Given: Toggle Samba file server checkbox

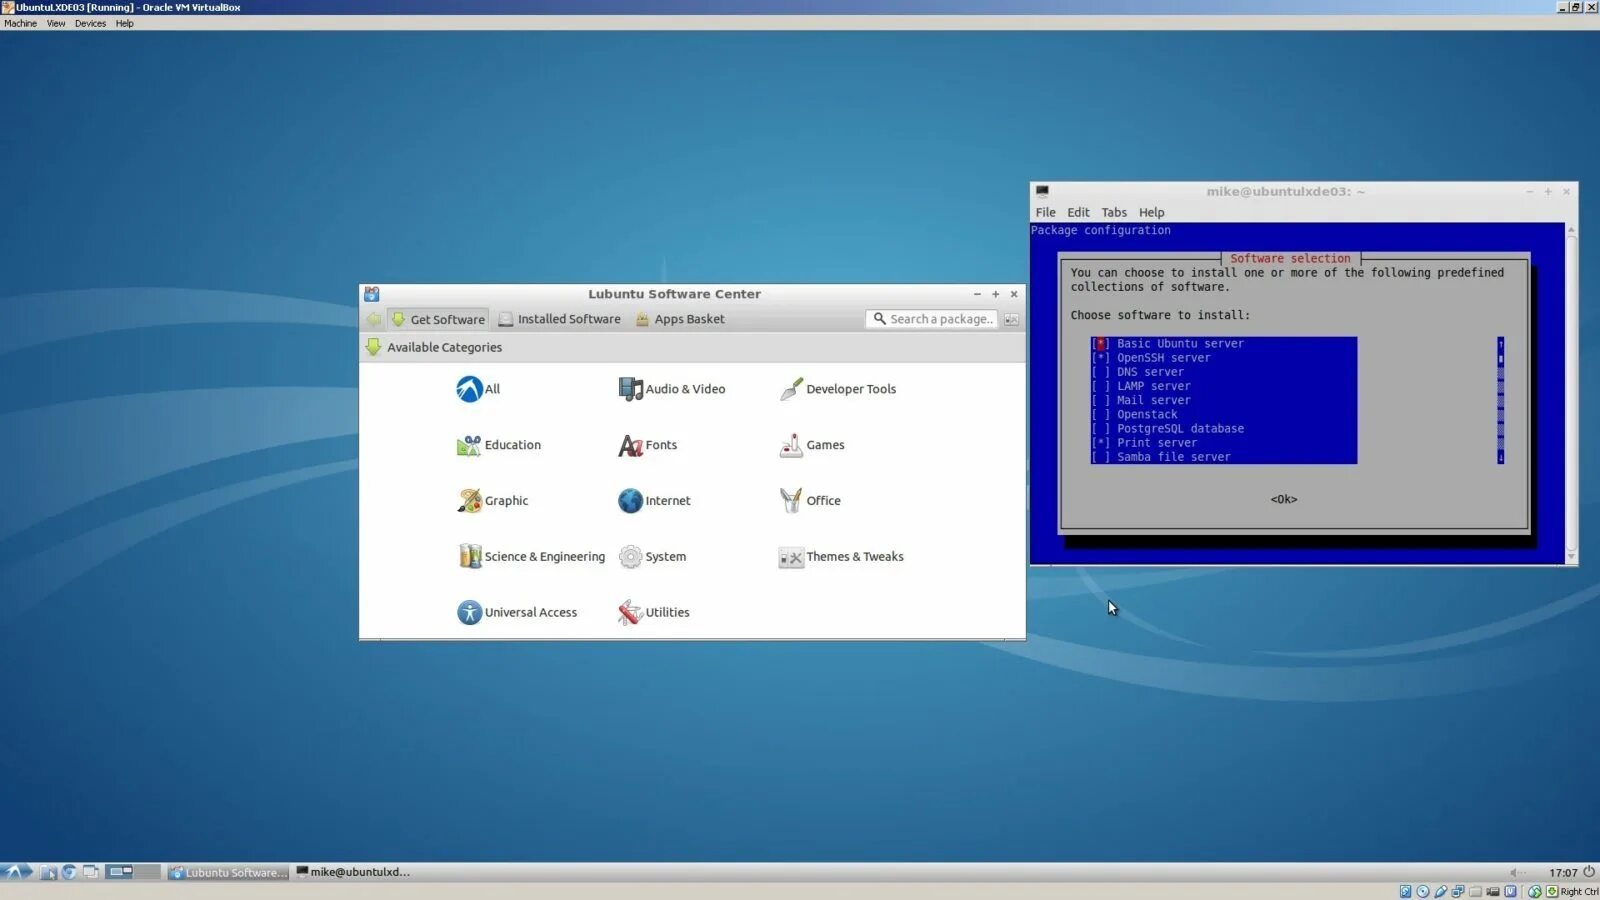Looking at the screenshot, I should [1101, 457].
